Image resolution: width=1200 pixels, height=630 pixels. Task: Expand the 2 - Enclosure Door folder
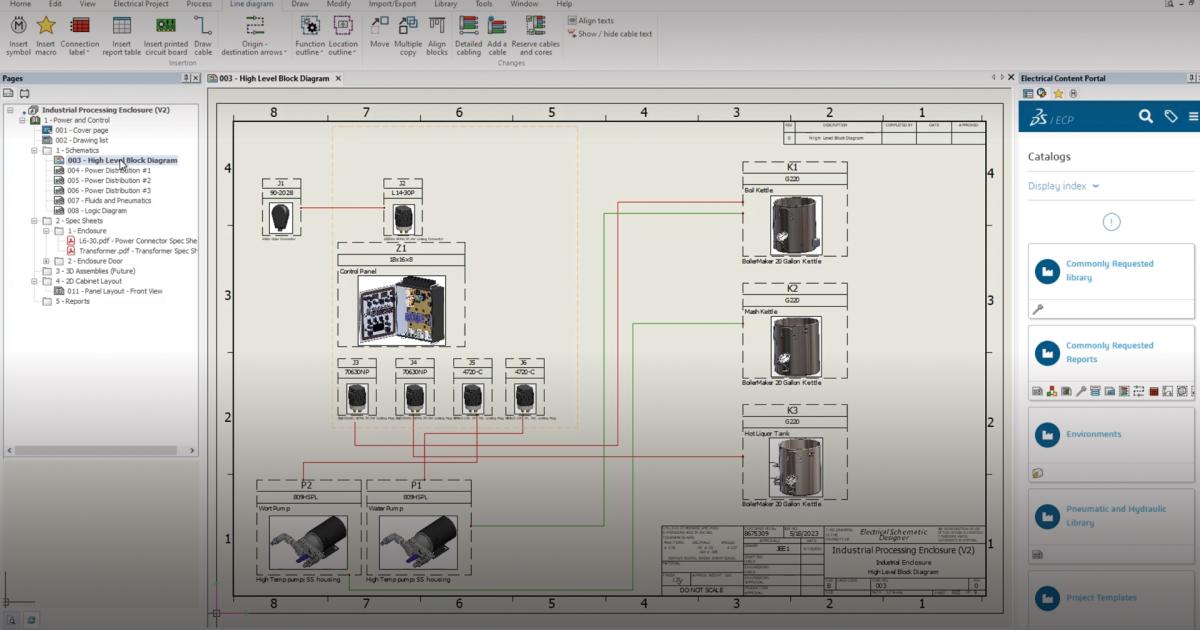point(46,261)
